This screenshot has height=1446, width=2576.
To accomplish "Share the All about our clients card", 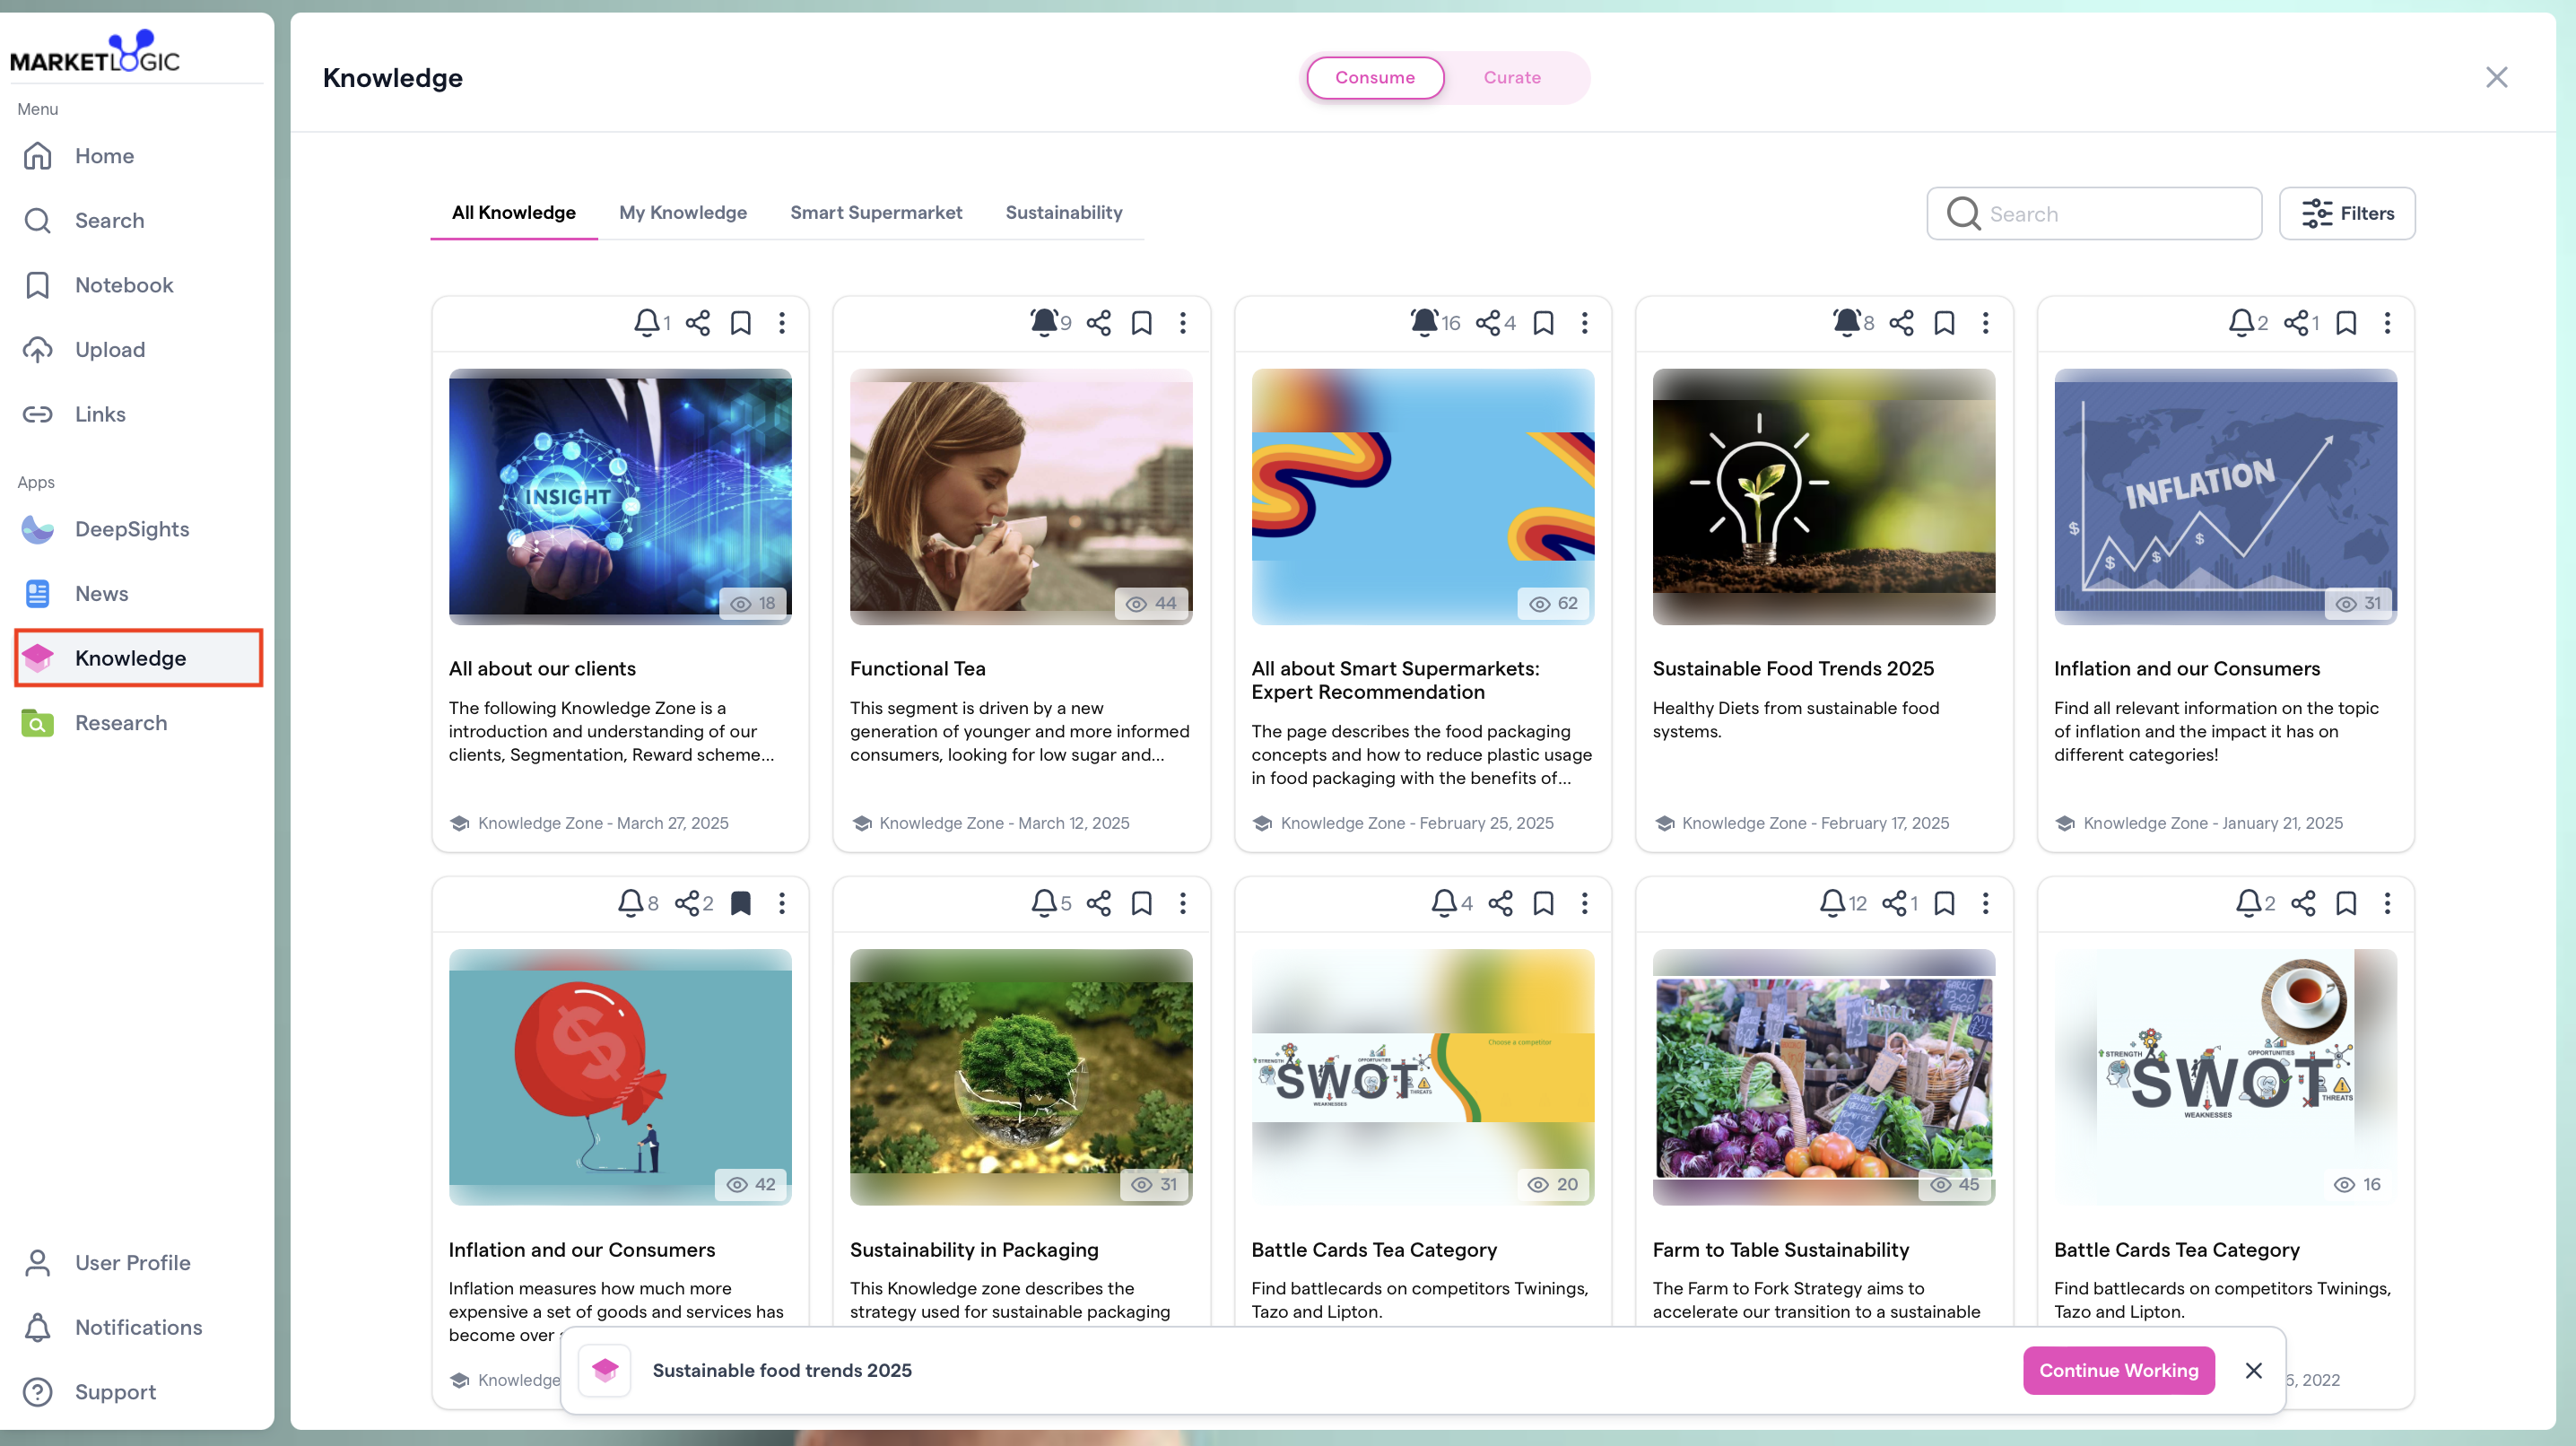I will 697,322.
